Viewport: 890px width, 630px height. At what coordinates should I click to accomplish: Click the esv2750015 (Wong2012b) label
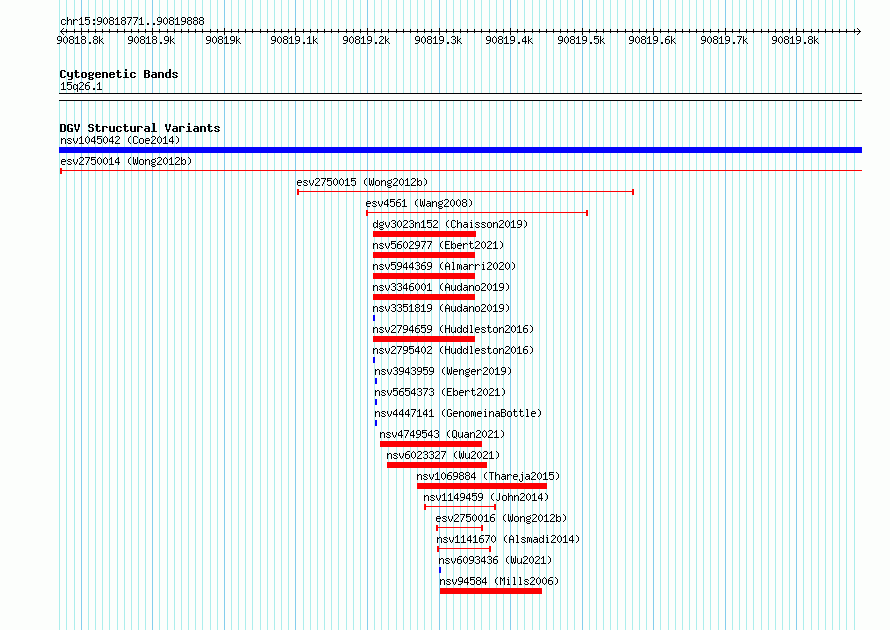362,182
